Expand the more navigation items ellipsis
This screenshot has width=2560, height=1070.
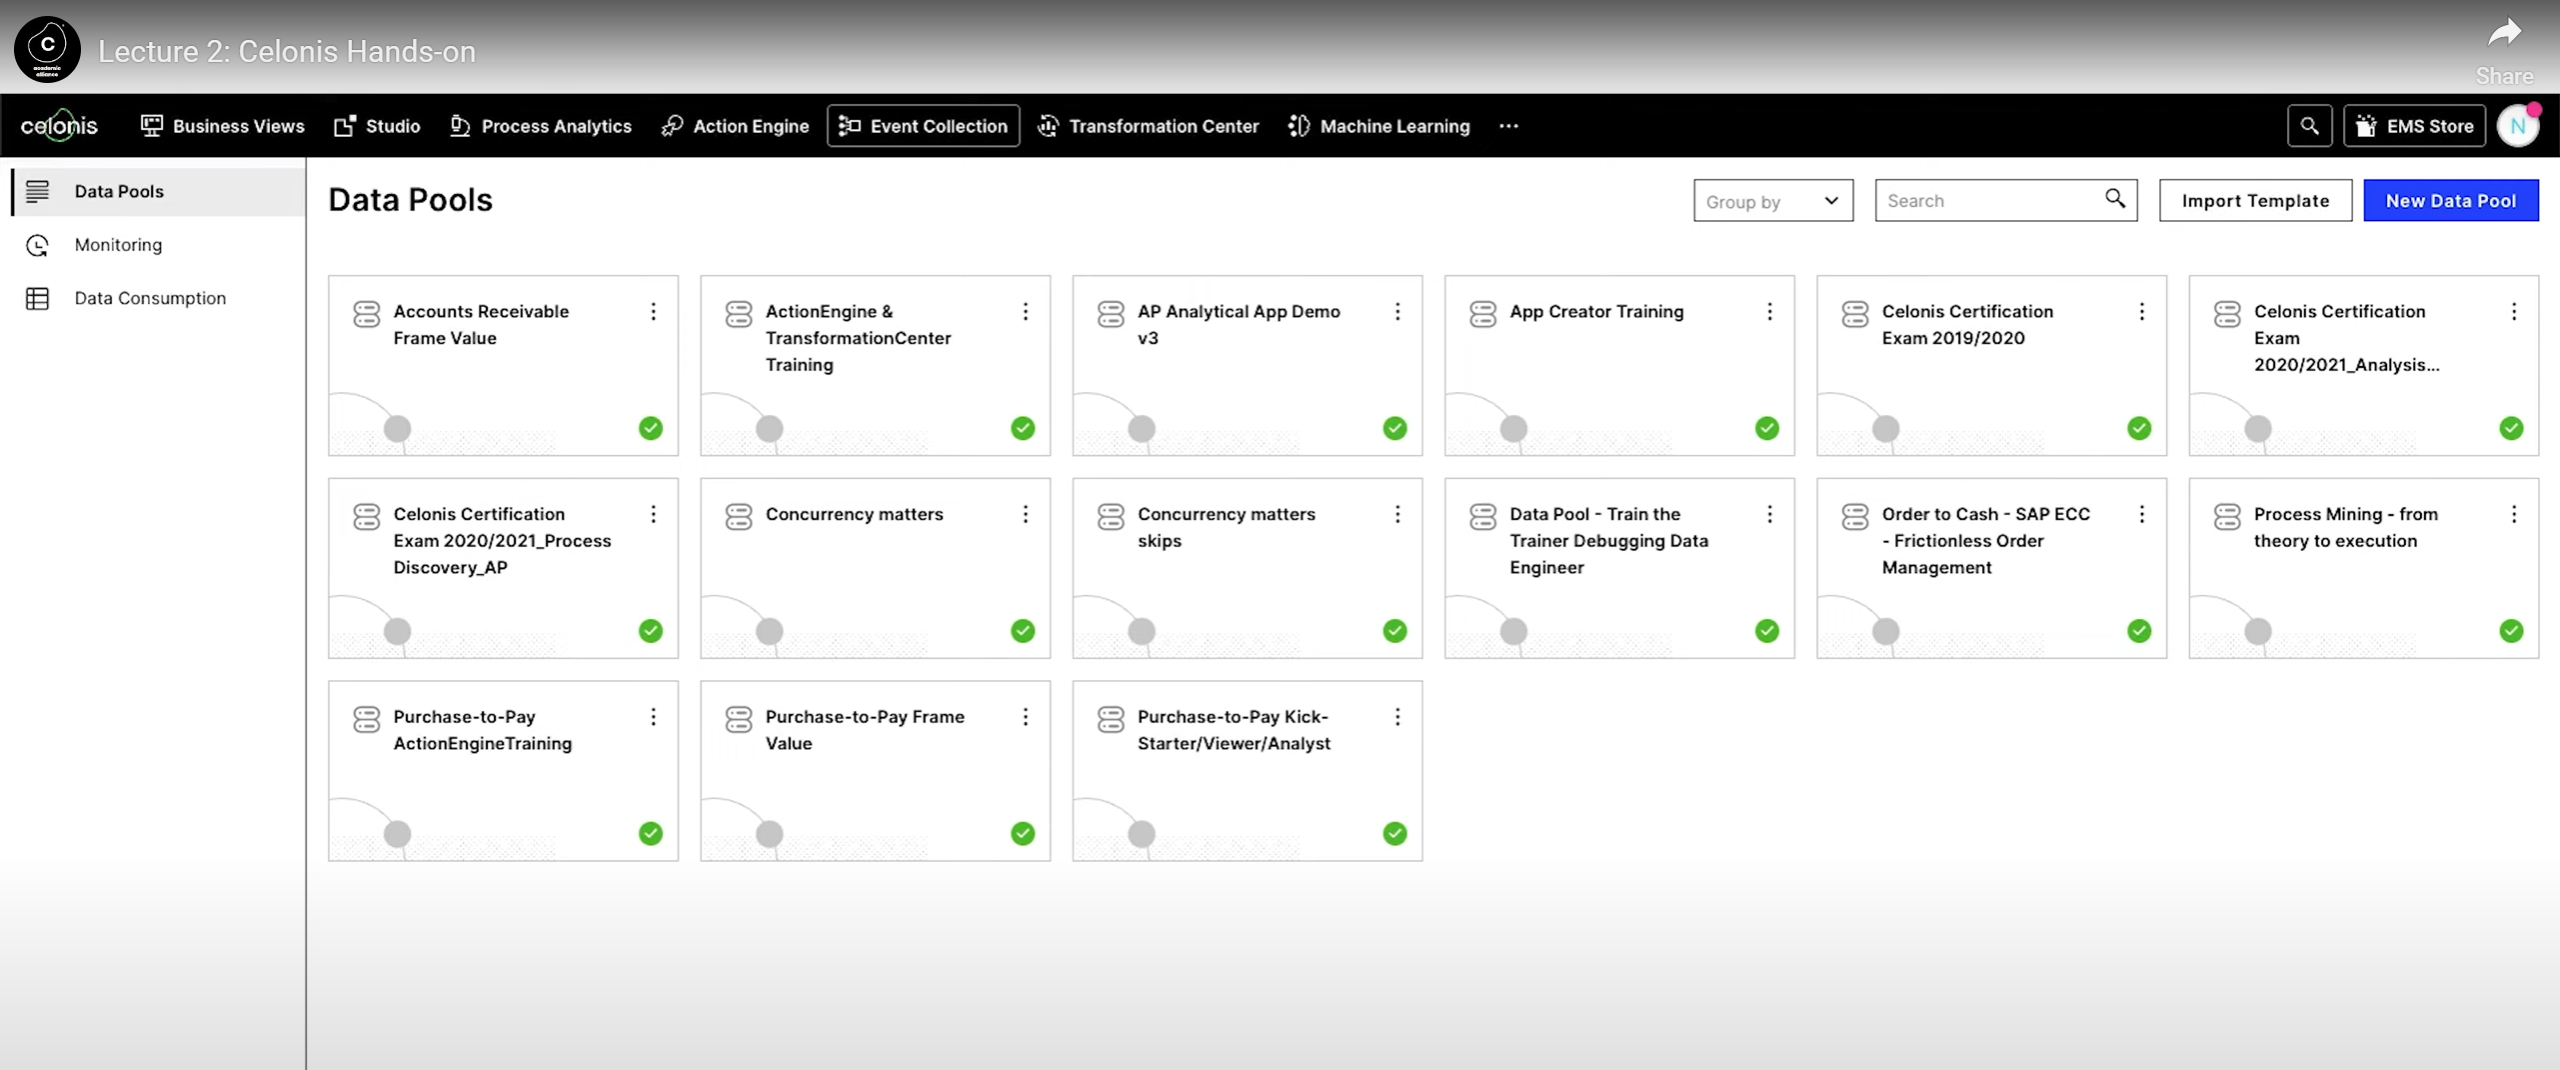tap(1509, 126)
